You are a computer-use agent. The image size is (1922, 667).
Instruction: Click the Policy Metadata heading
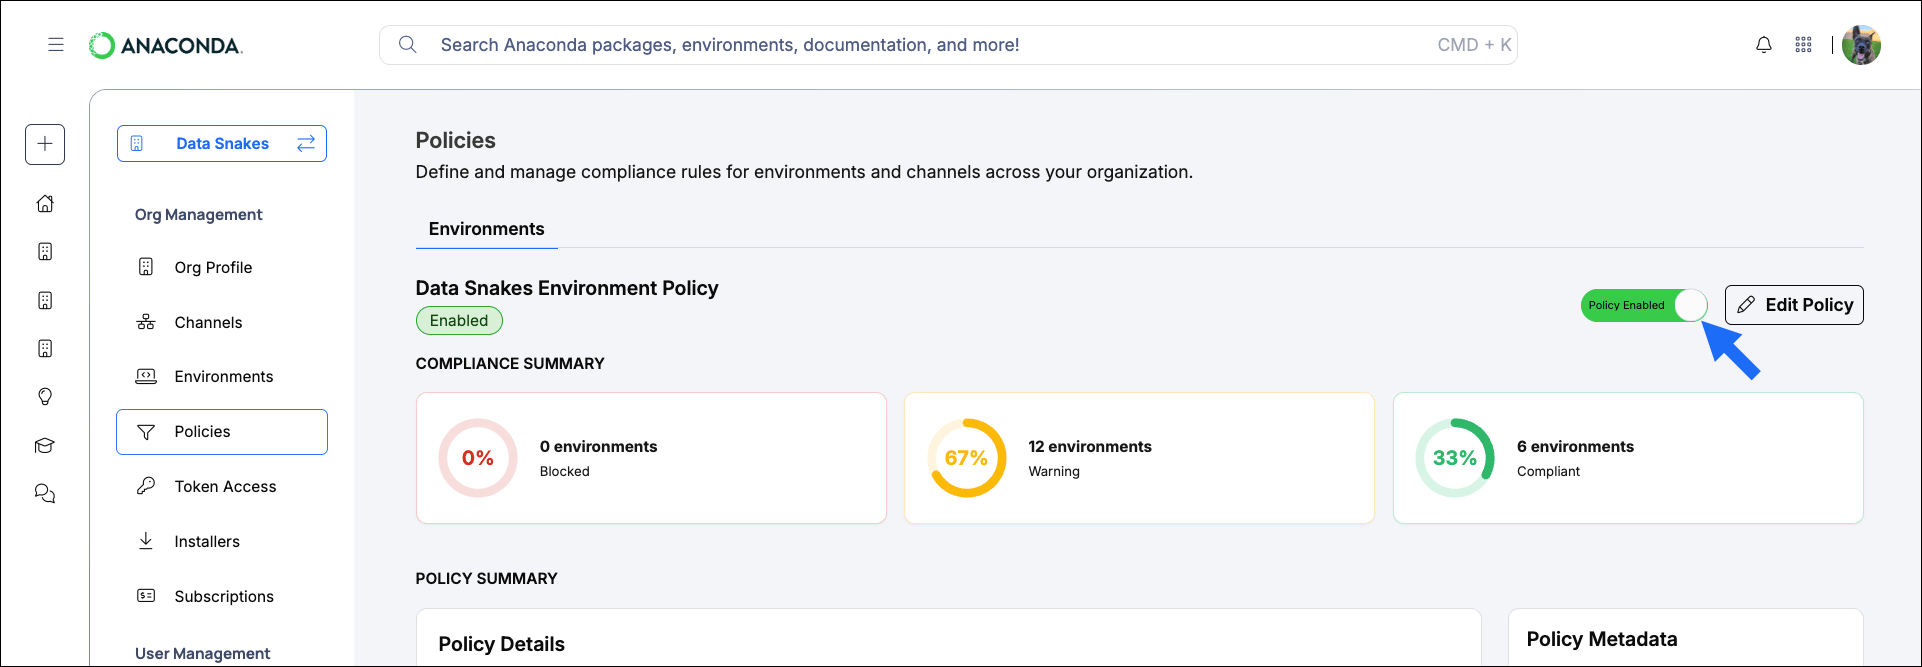pos(1602,639)
